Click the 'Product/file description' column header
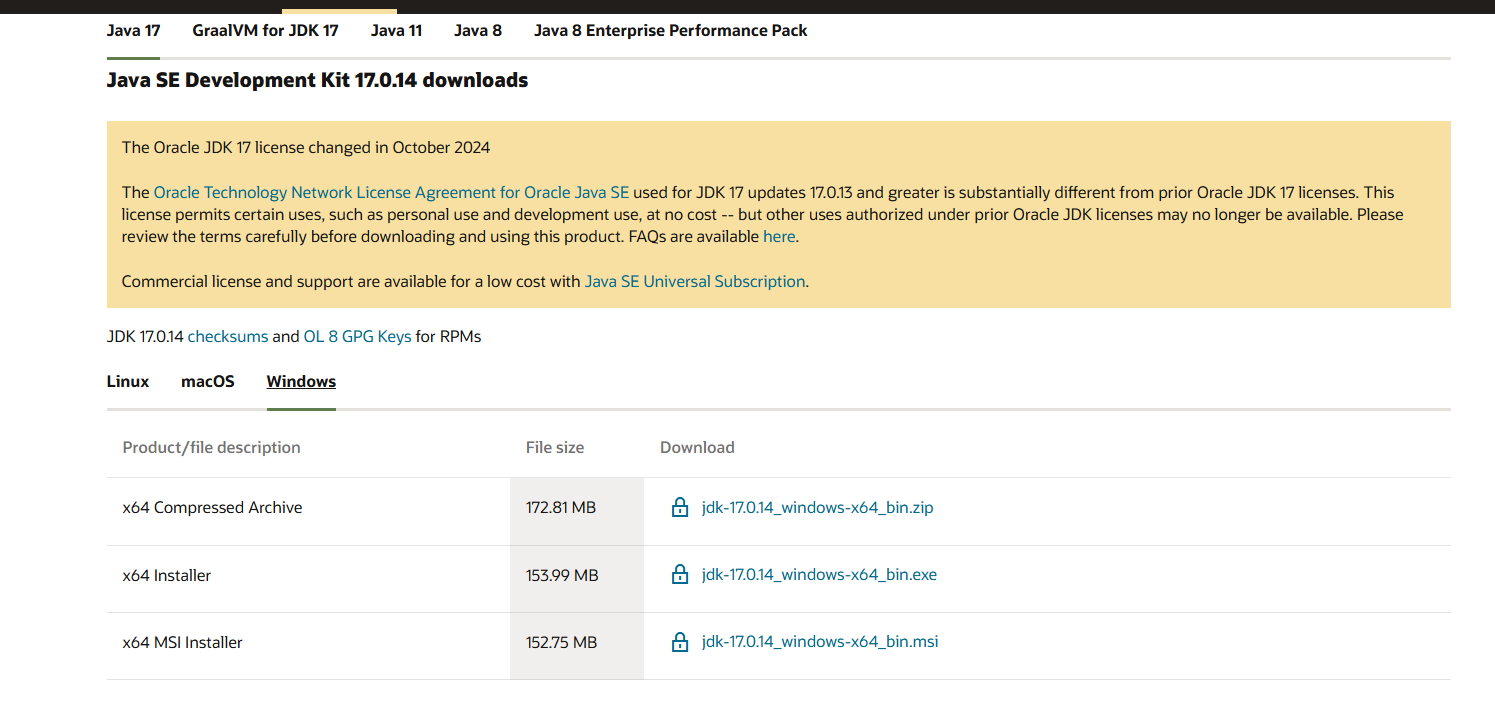Viewport: 1495px width, 710px height. (x=211, y=447)
